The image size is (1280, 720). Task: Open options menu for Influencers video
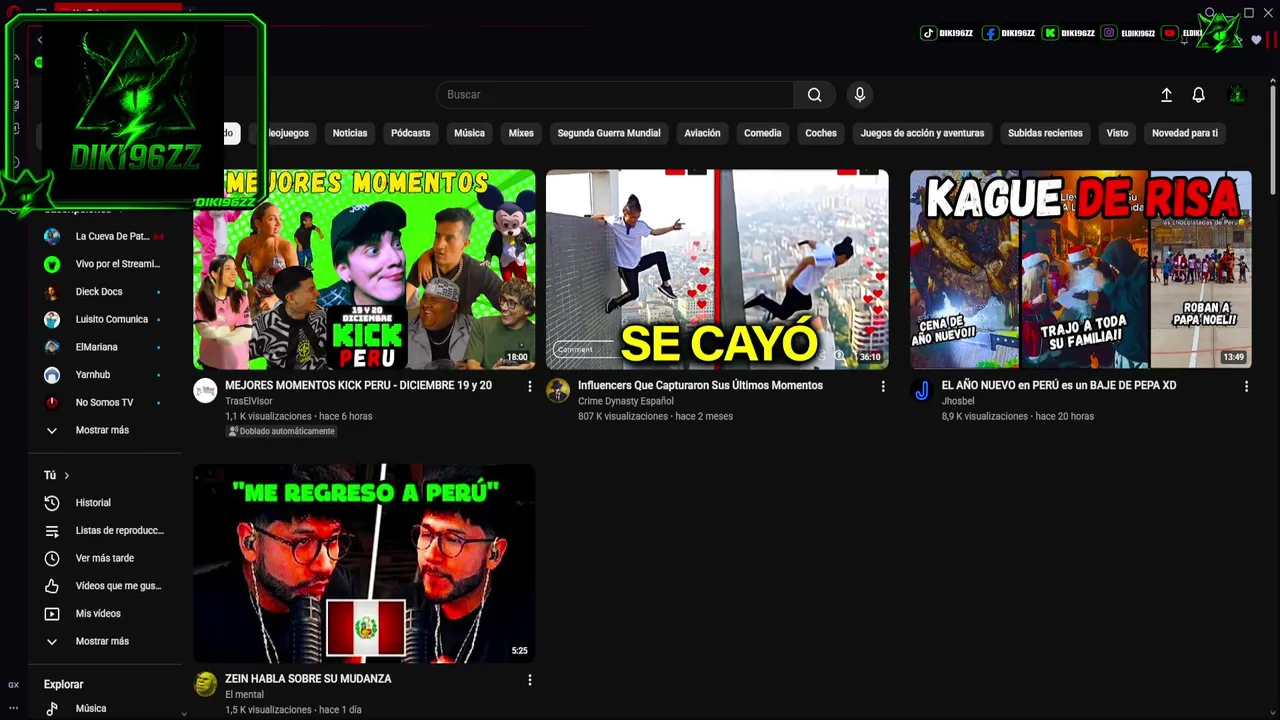click(x=882, y=386)
